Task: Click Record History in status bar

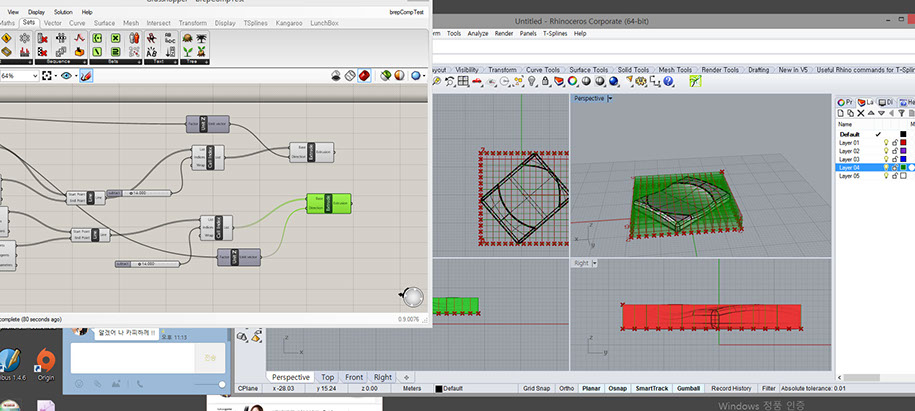Action: click(731, 388)
